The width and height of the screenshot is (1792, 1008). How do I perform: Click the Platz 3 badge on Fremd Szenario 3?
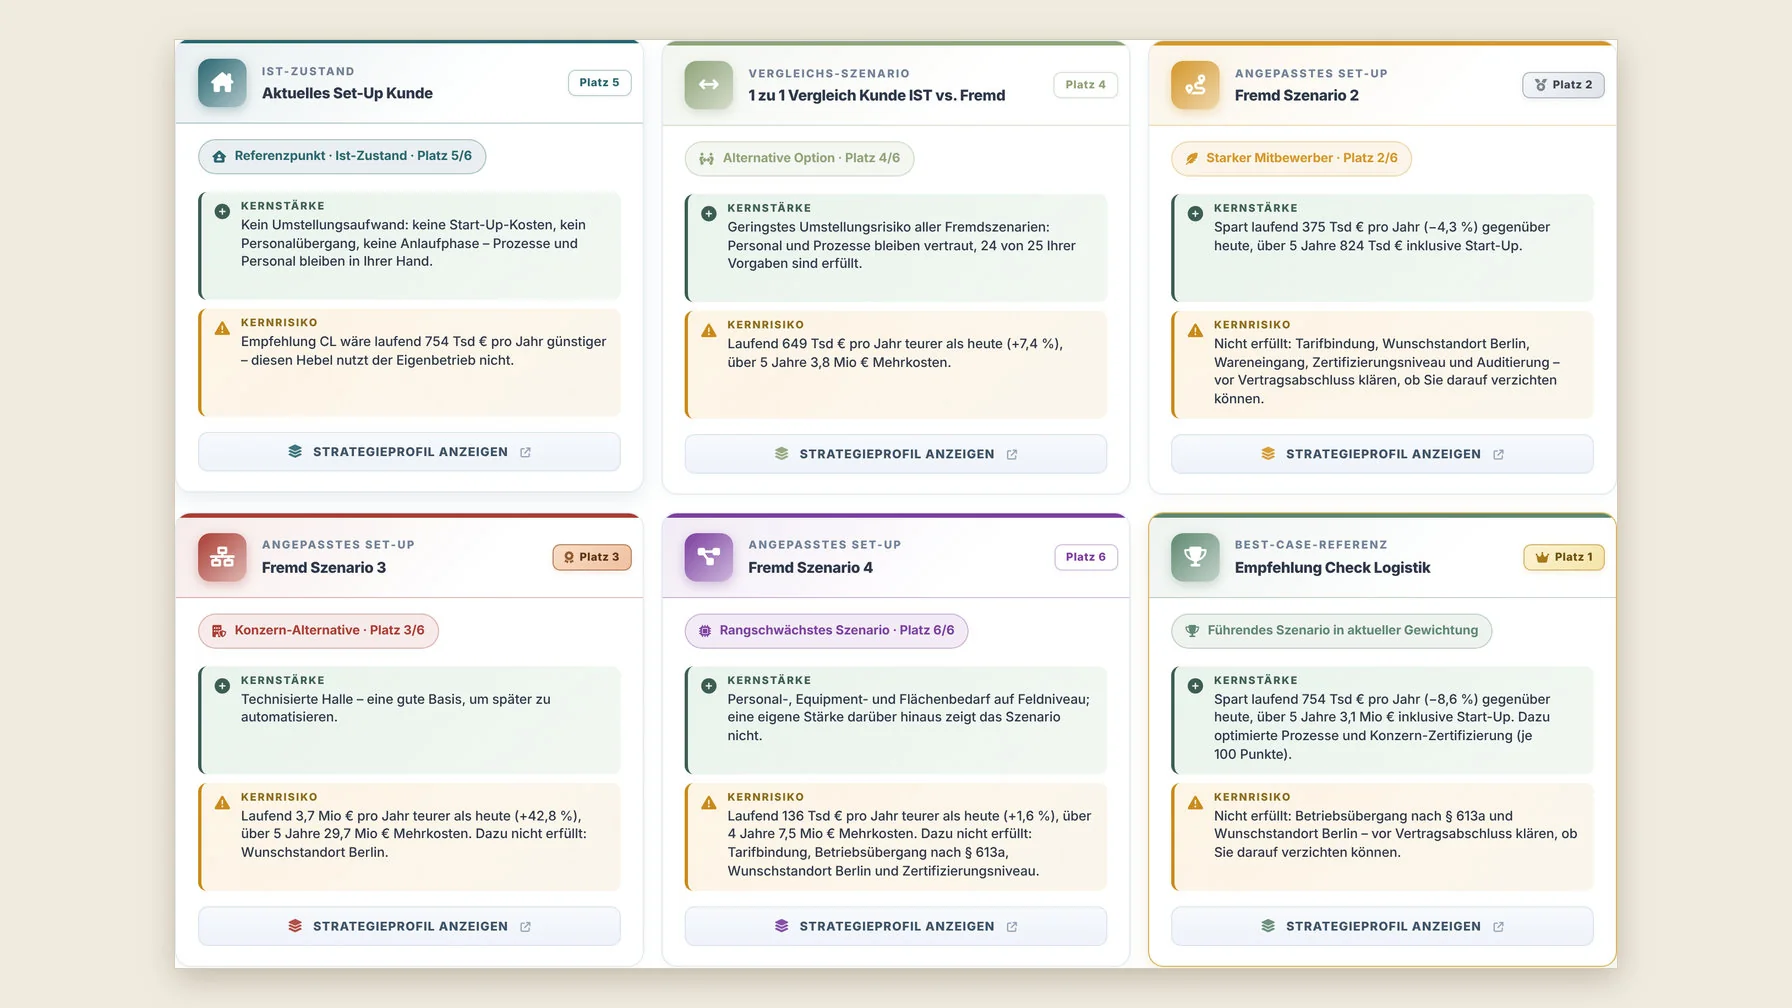pos(592,557)
